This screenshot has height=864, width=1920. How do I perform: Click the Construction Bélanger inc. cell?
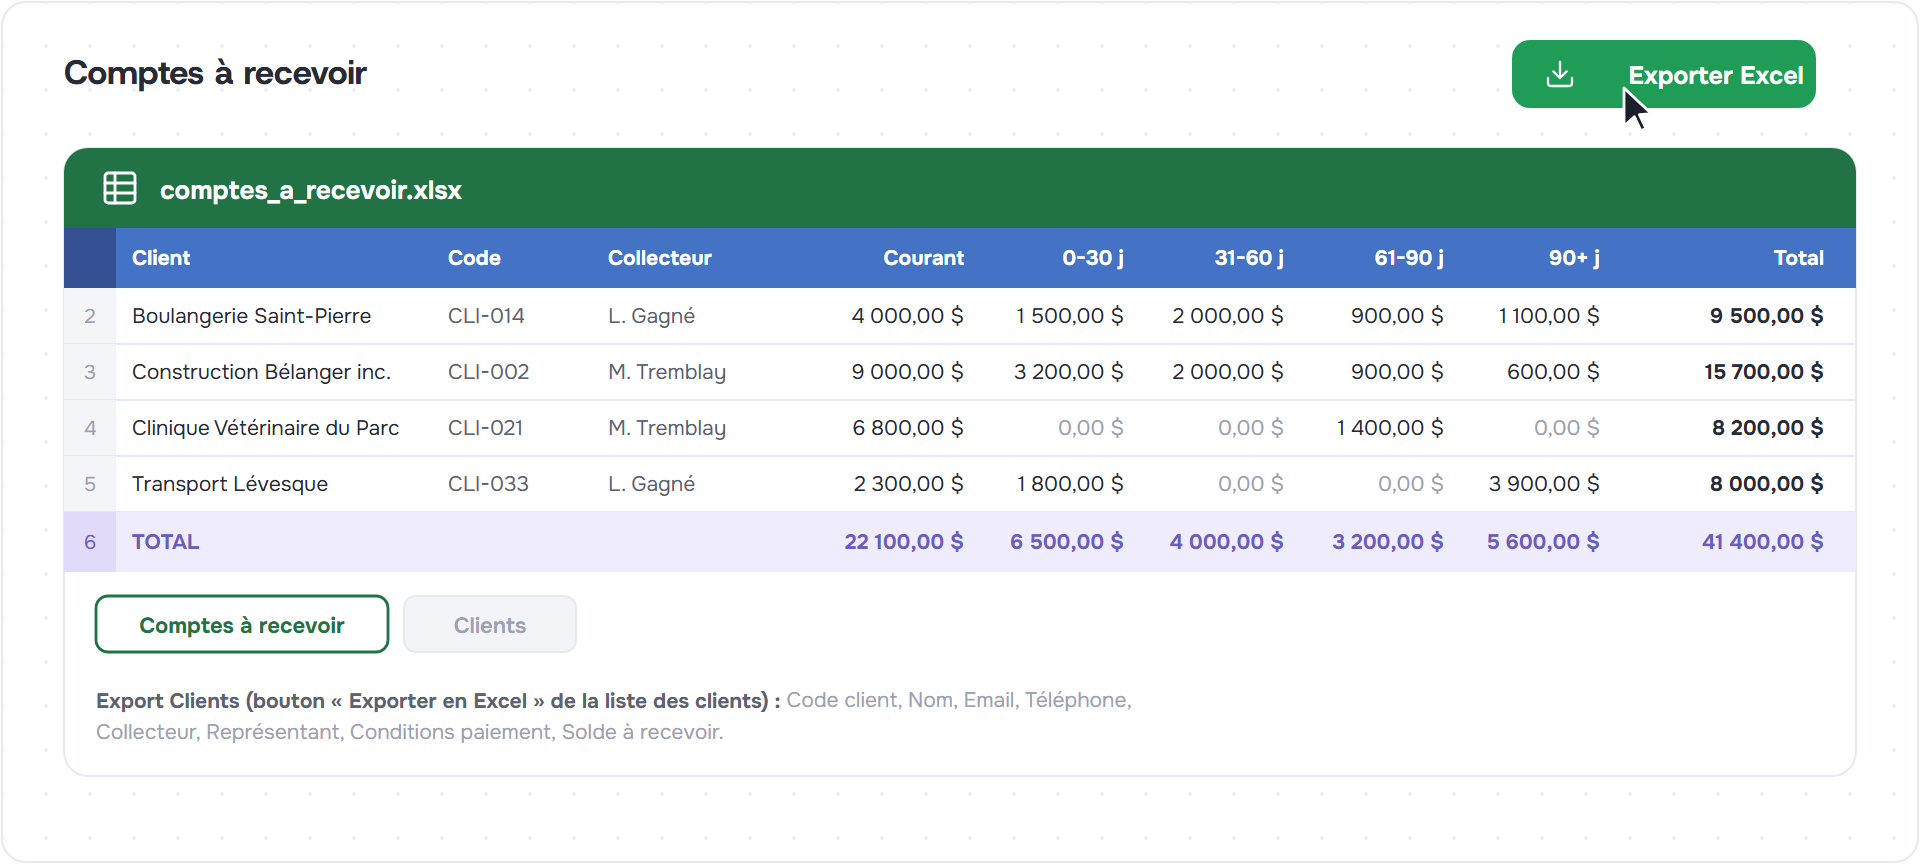(x=261, y=372)
